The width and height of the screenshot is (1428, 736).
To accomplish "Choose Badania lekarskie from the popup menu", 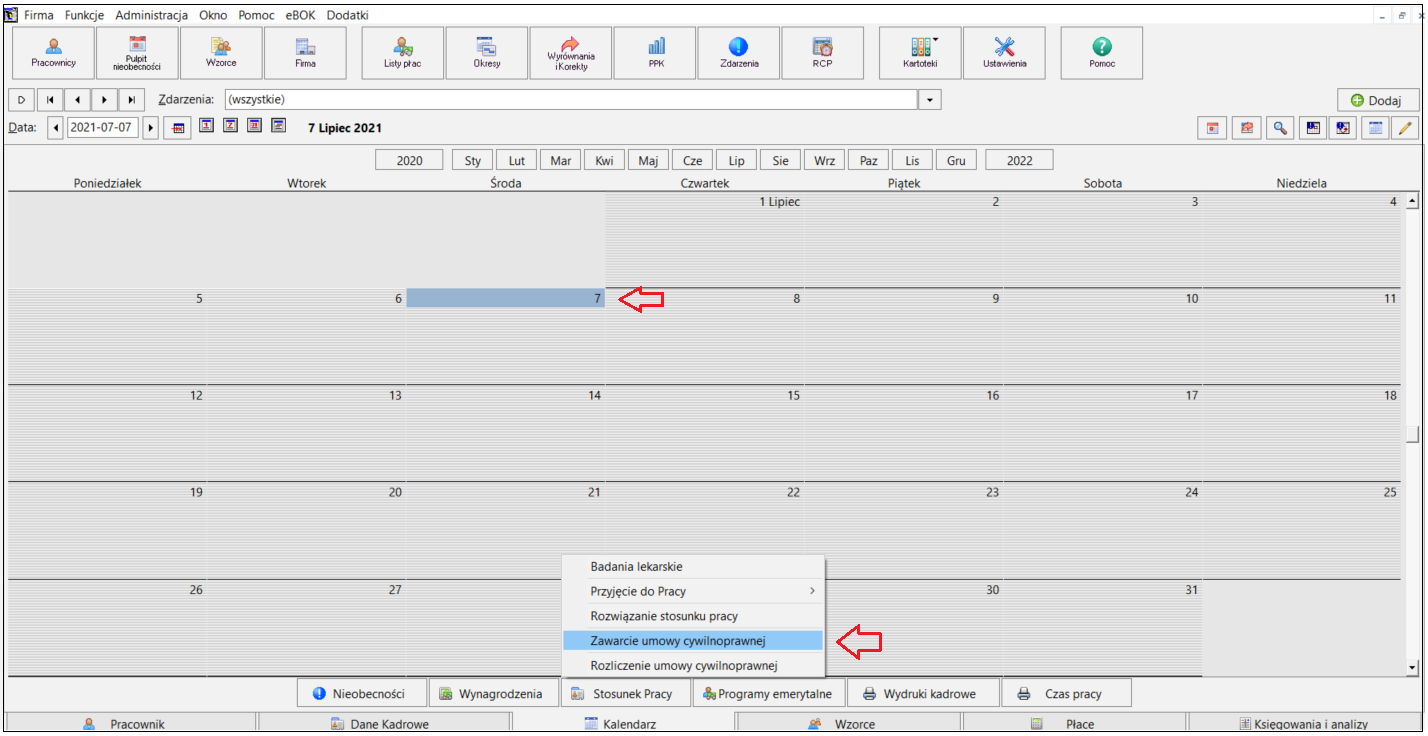I will 693,567.
